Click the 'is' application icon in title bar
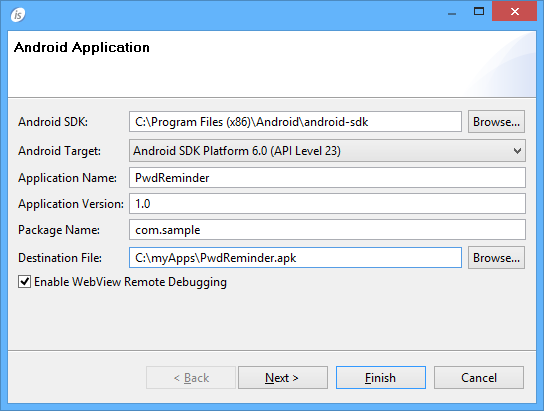This screenshot has height=411, width=544. coord(18,15)
